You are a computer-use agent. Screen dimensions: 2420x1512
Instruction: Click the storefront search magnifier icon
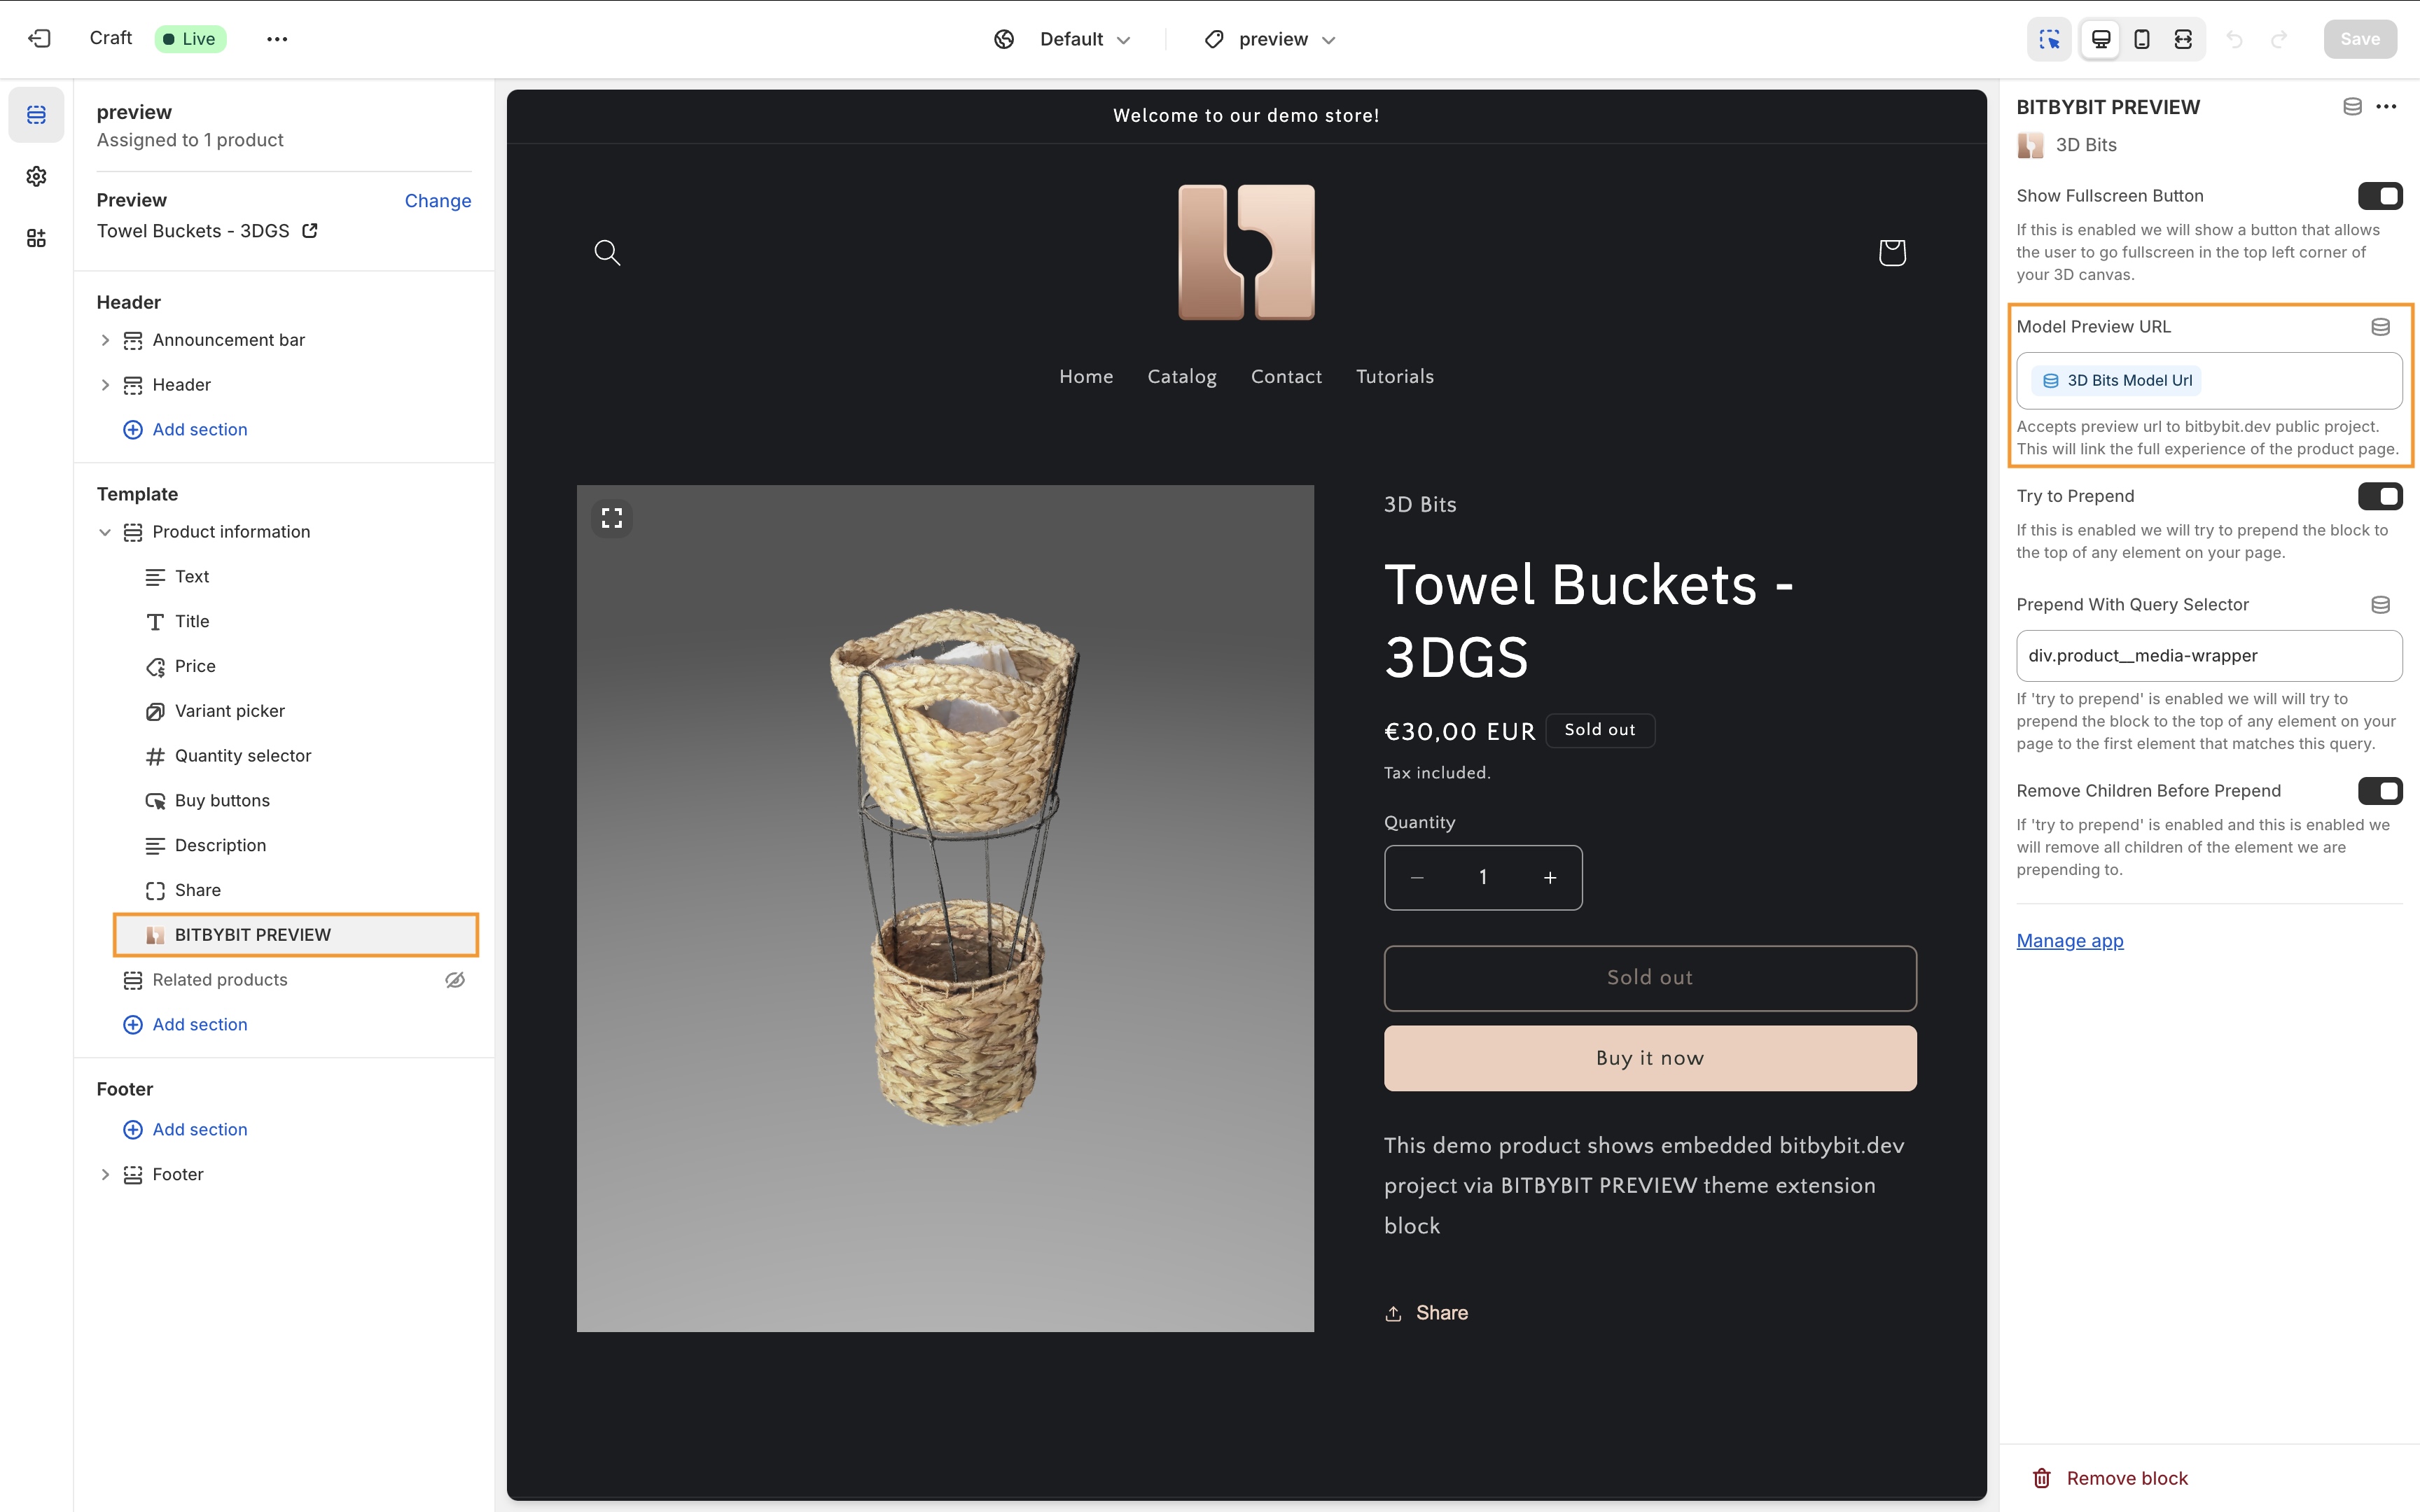click(x=607, y=252)
